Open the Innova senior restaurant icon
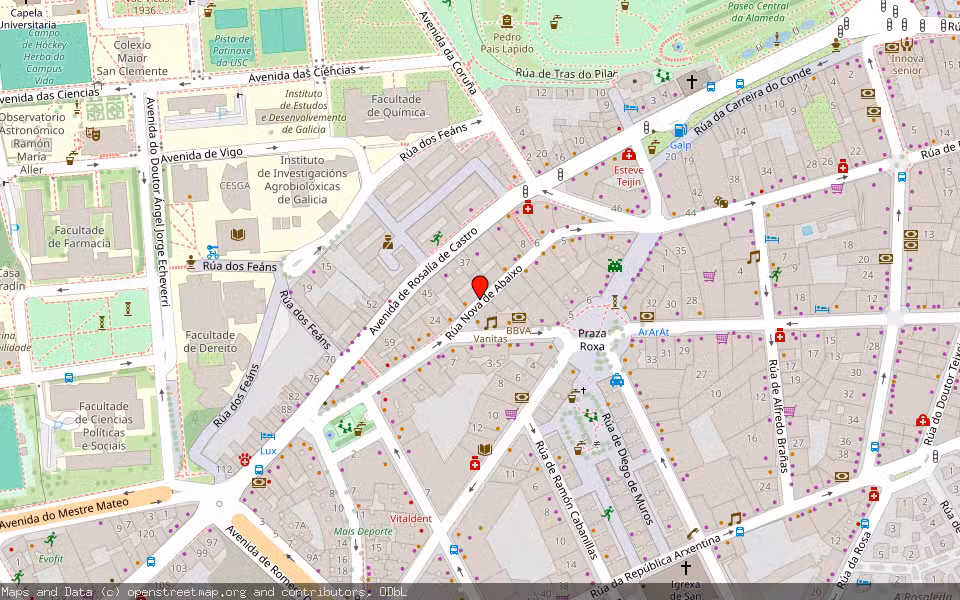The image size is (960, 600). tap(907, 44)
